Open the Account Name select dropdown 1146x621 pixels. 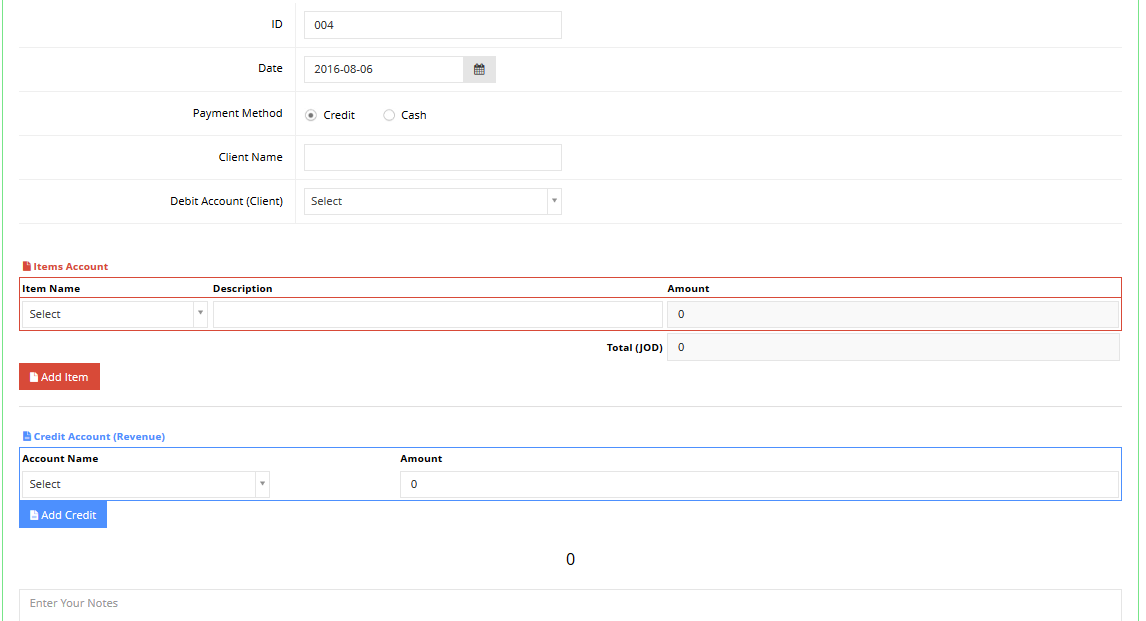pyautogui.click(x=146, y=484)
